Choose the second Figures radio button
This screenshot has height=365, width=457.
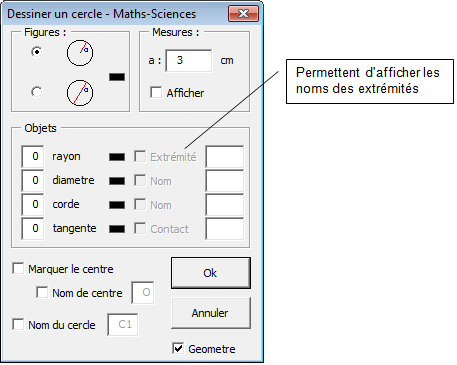pos(37,92)
